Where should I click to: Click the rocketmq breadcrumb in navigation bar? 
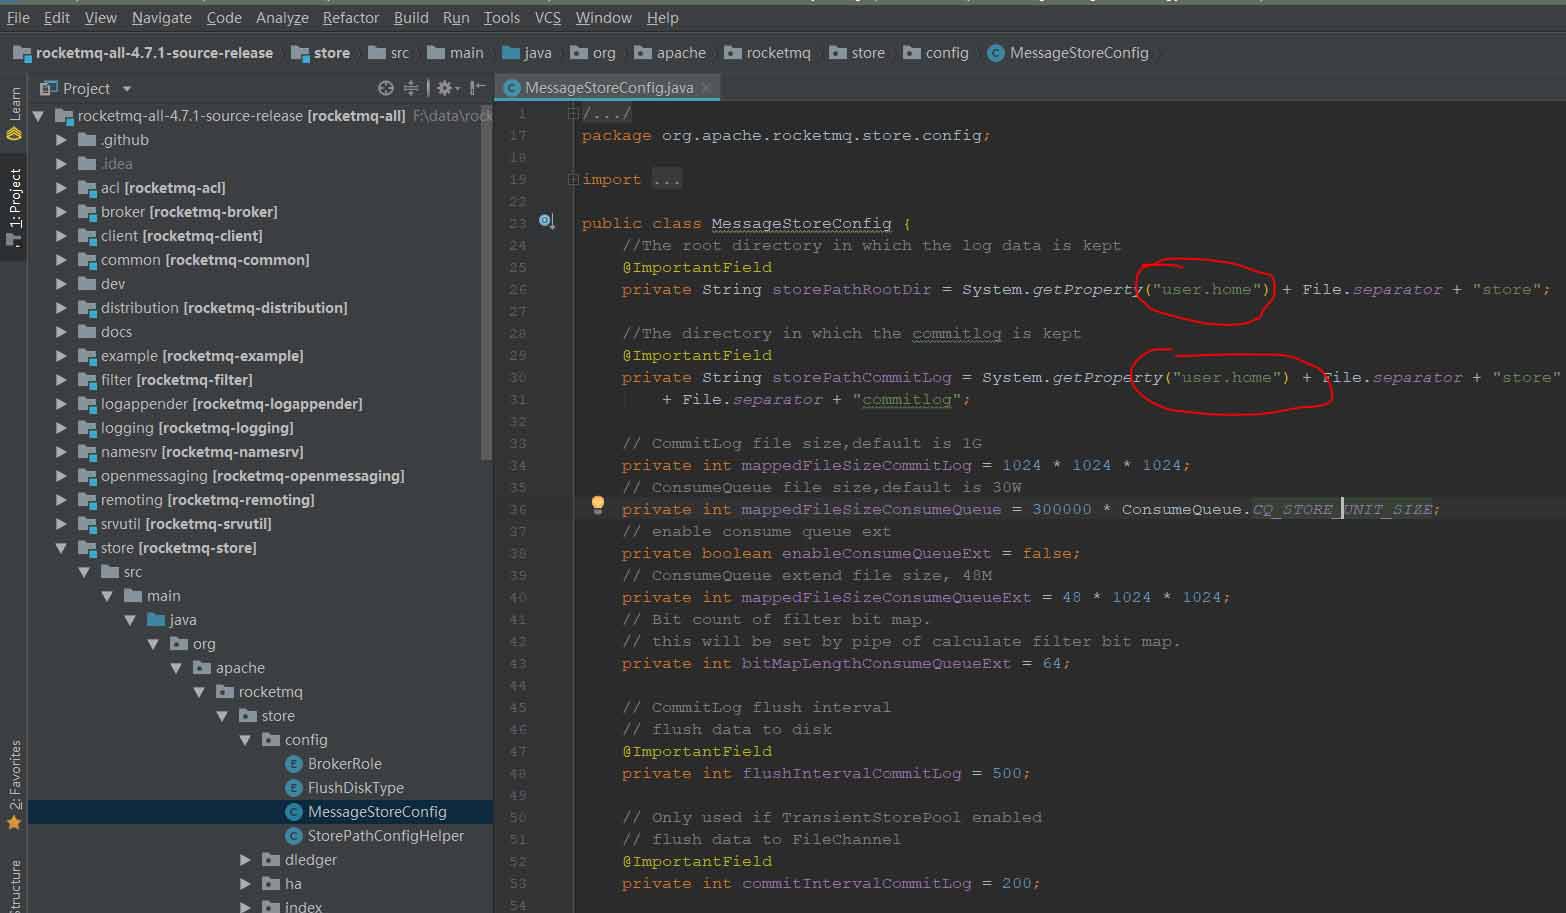tap(777, 53)
